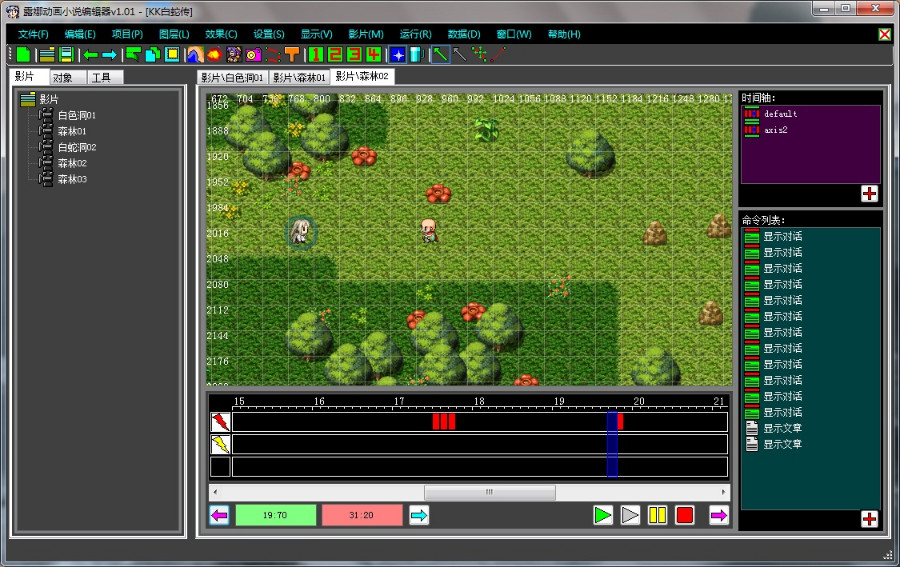Click the cyan next-frame arrow button
The height and width of the screenshot is (567, 900).
coord(419,515)
